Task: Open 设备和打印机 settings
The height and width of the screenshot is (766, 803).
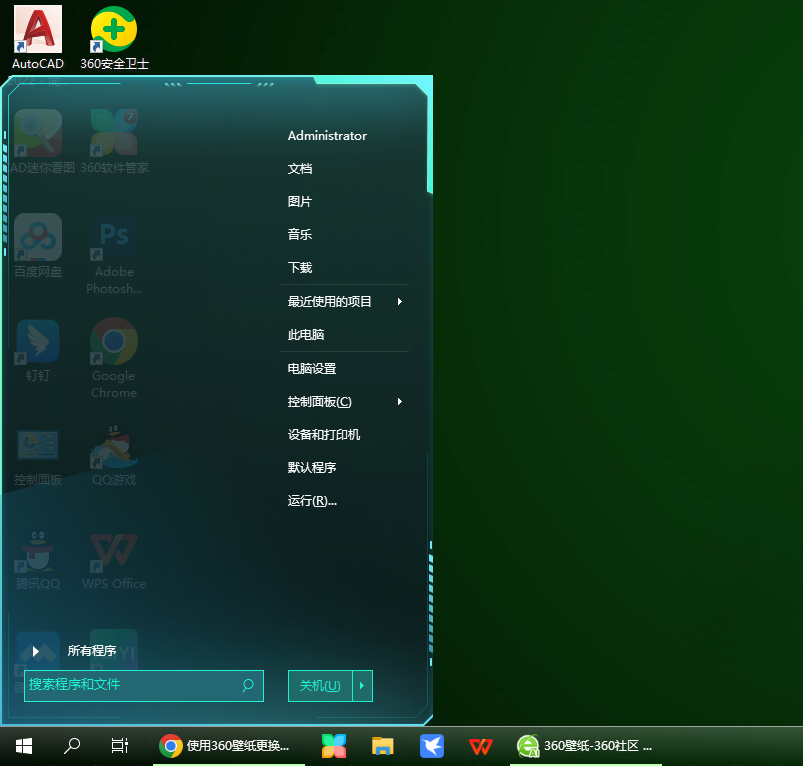Action: (x=326, y=434)
